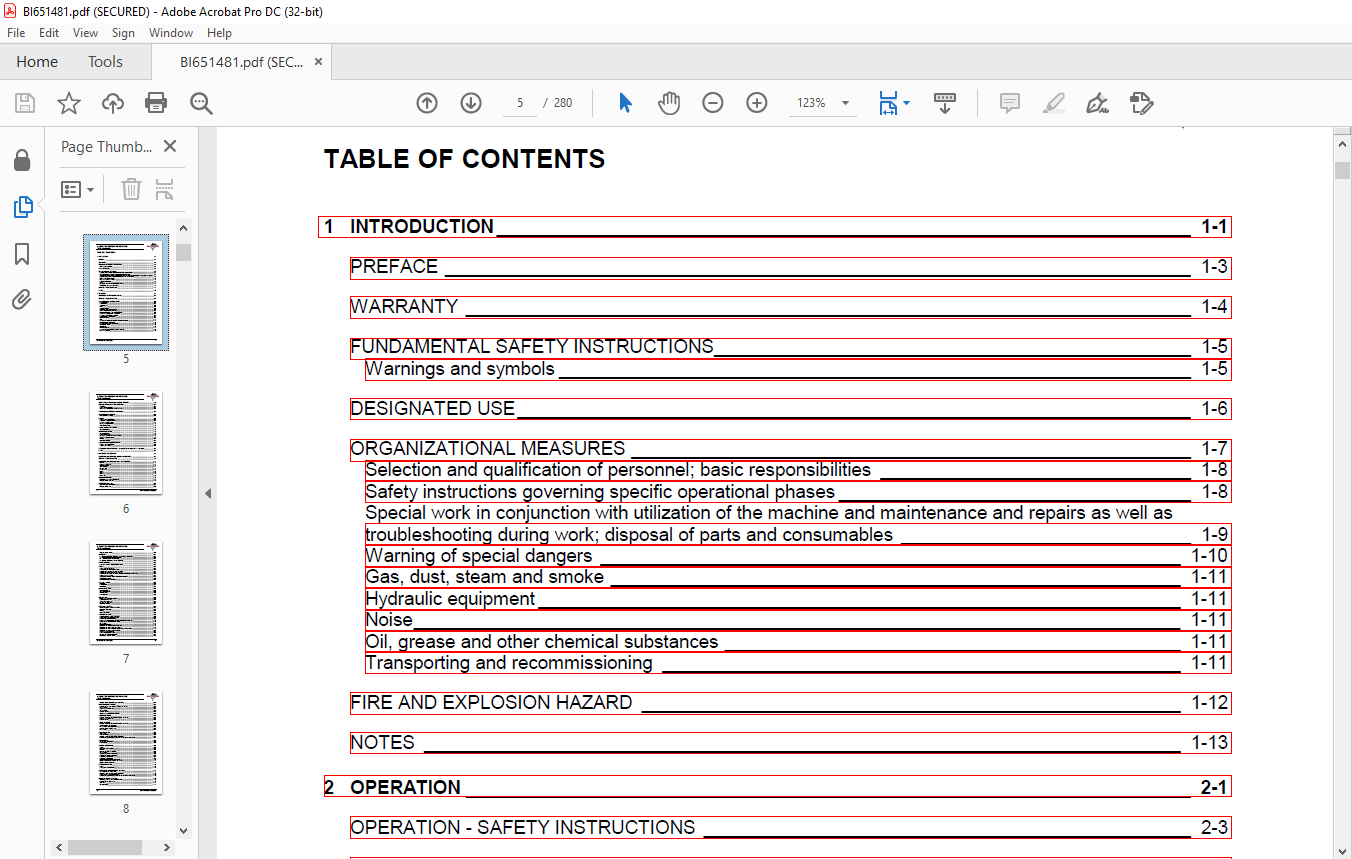Screen dimensions: 1352x859
Task: Go to Warnings and symbols entry
Action: tap(798, 369)
